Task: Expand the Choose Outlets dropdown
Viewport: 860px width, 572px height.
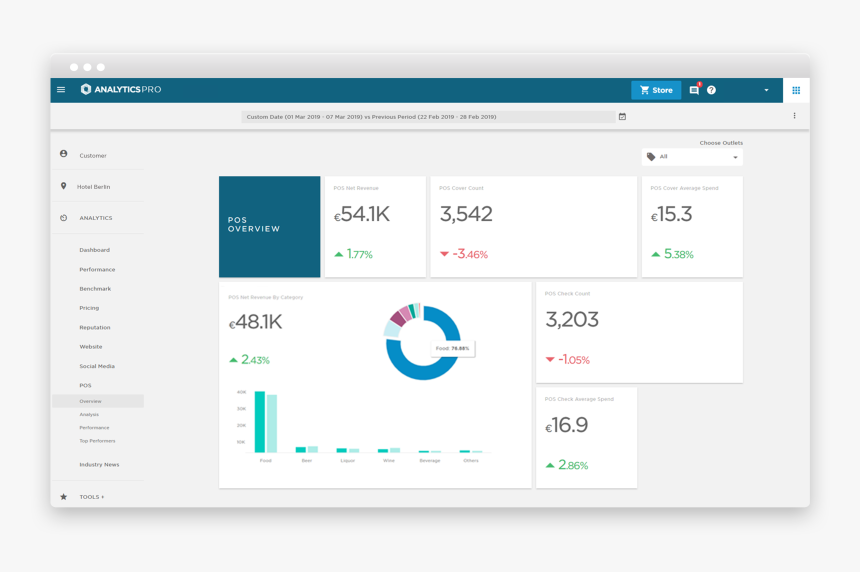Action: (x=692, y=157)
